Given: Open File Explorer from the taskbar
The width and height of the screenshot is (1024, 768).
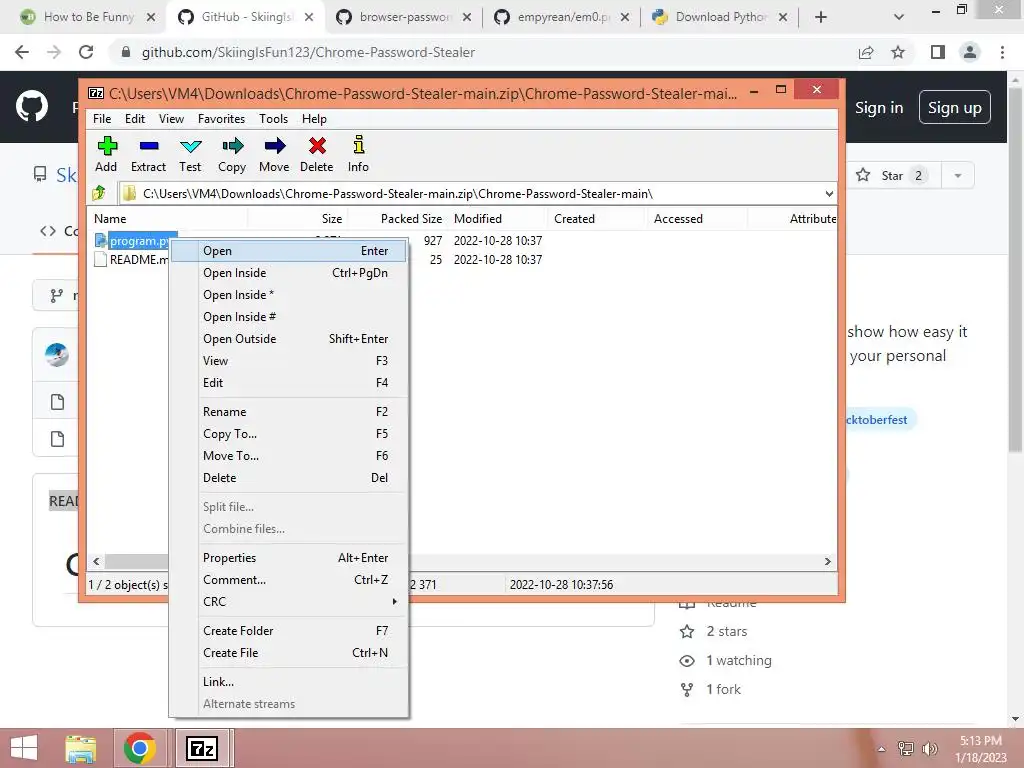Looking at the screenshot, I should coord(81,748).
